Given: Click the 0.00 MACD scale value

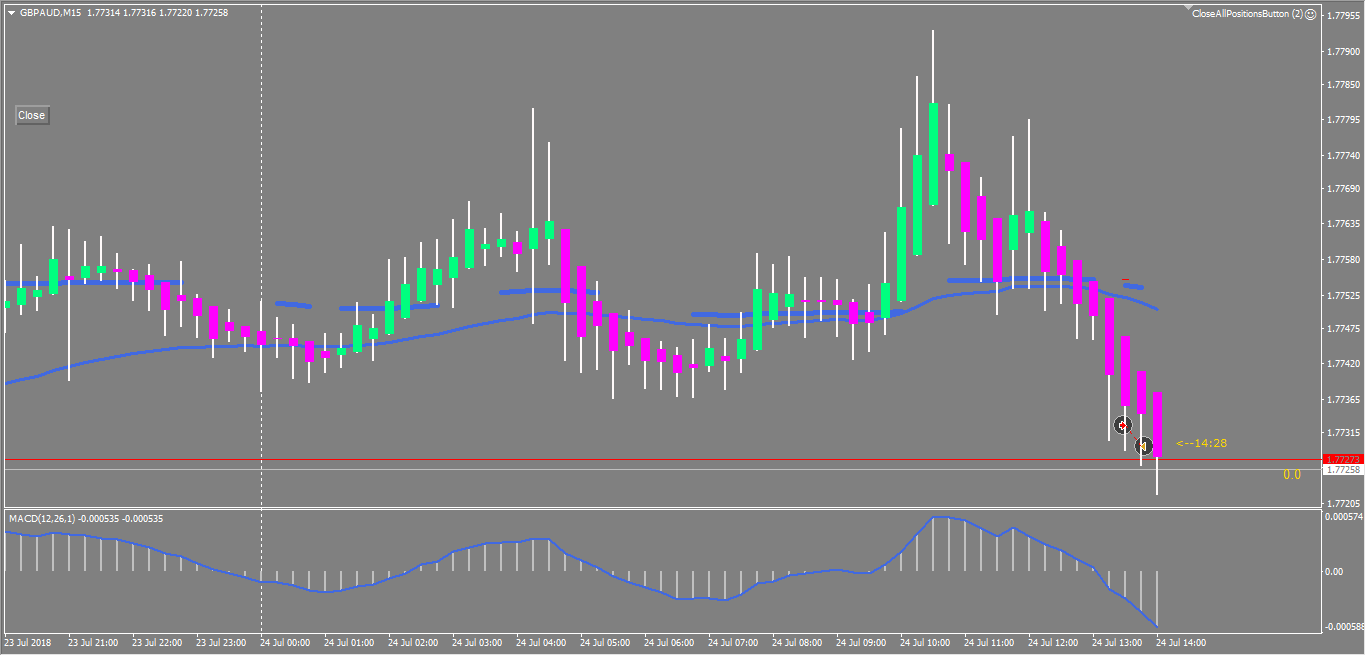Looking at the screenshot, I should [x=1334, y=572].
